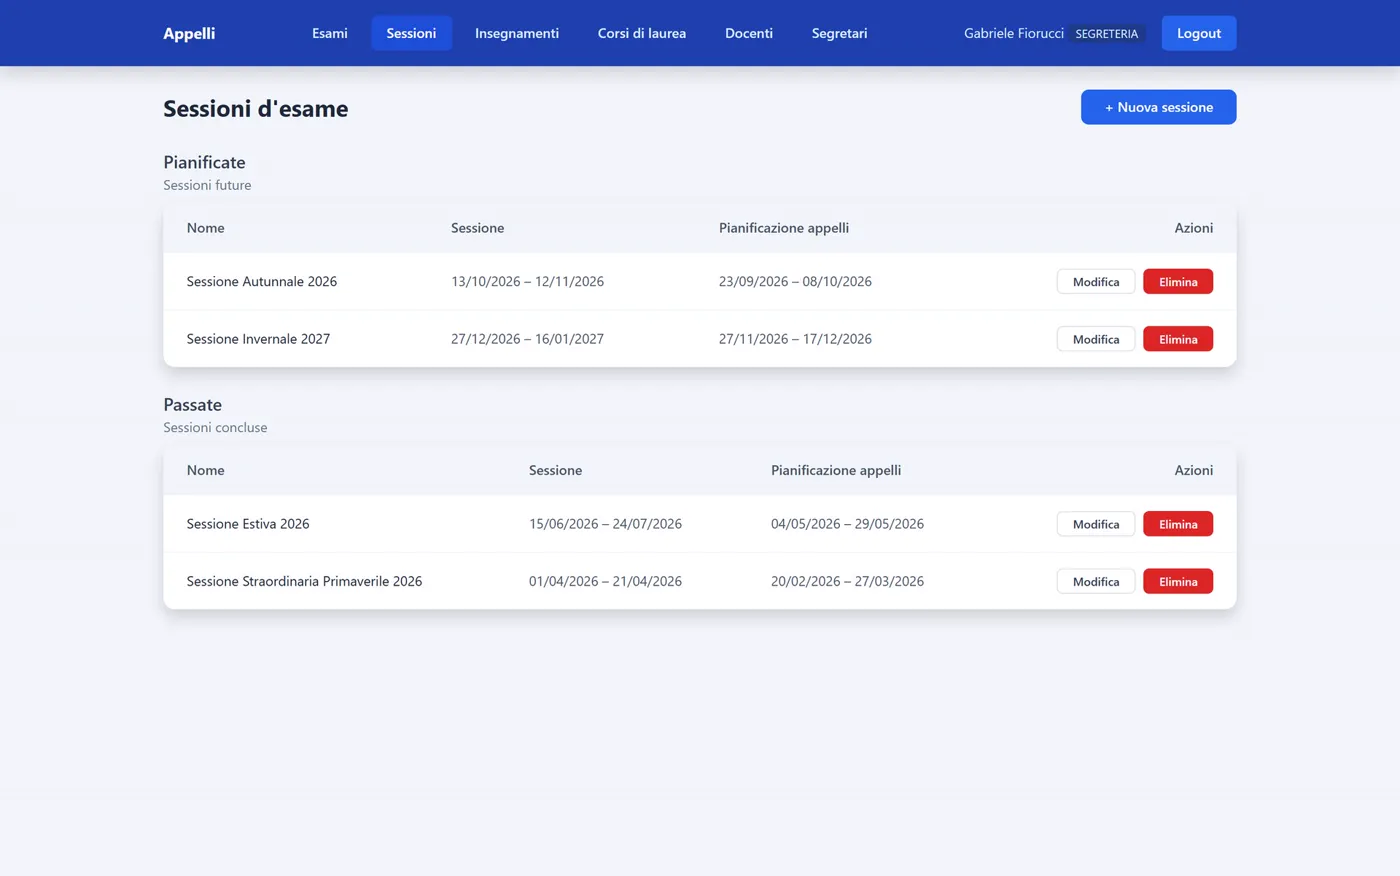Log out with the Logout button
The image size is (1400, 876).
(1199, 33)
